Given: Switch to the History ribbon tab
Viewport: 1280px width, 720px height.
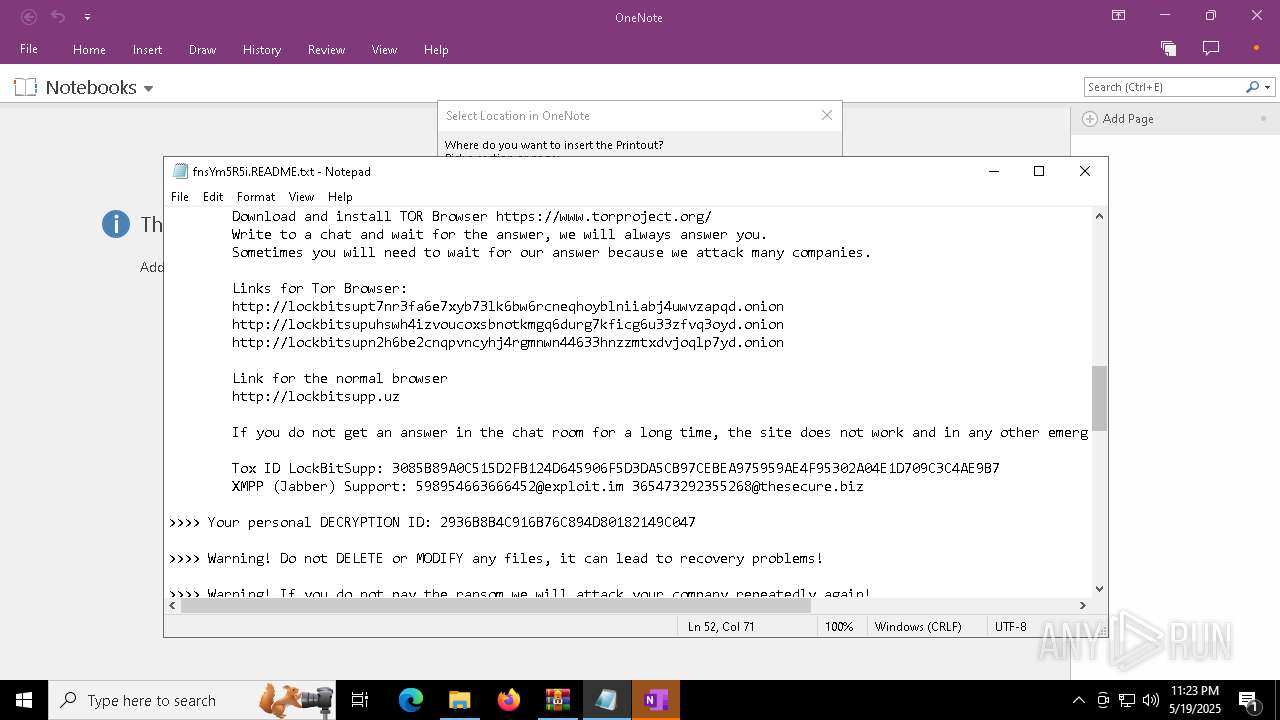Looking at the screenshot, I should pos(262,49).
